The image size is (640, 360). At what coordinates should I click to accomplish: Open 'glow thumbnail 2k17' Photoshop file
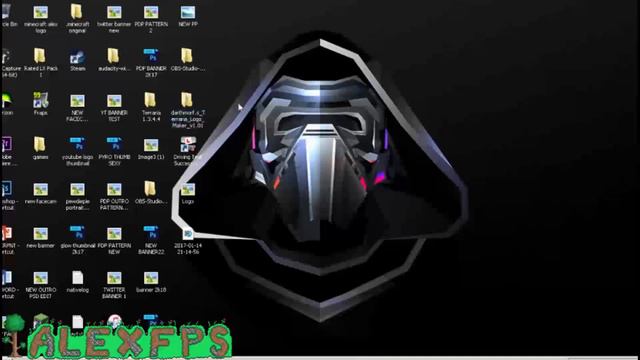pos(78,241)
